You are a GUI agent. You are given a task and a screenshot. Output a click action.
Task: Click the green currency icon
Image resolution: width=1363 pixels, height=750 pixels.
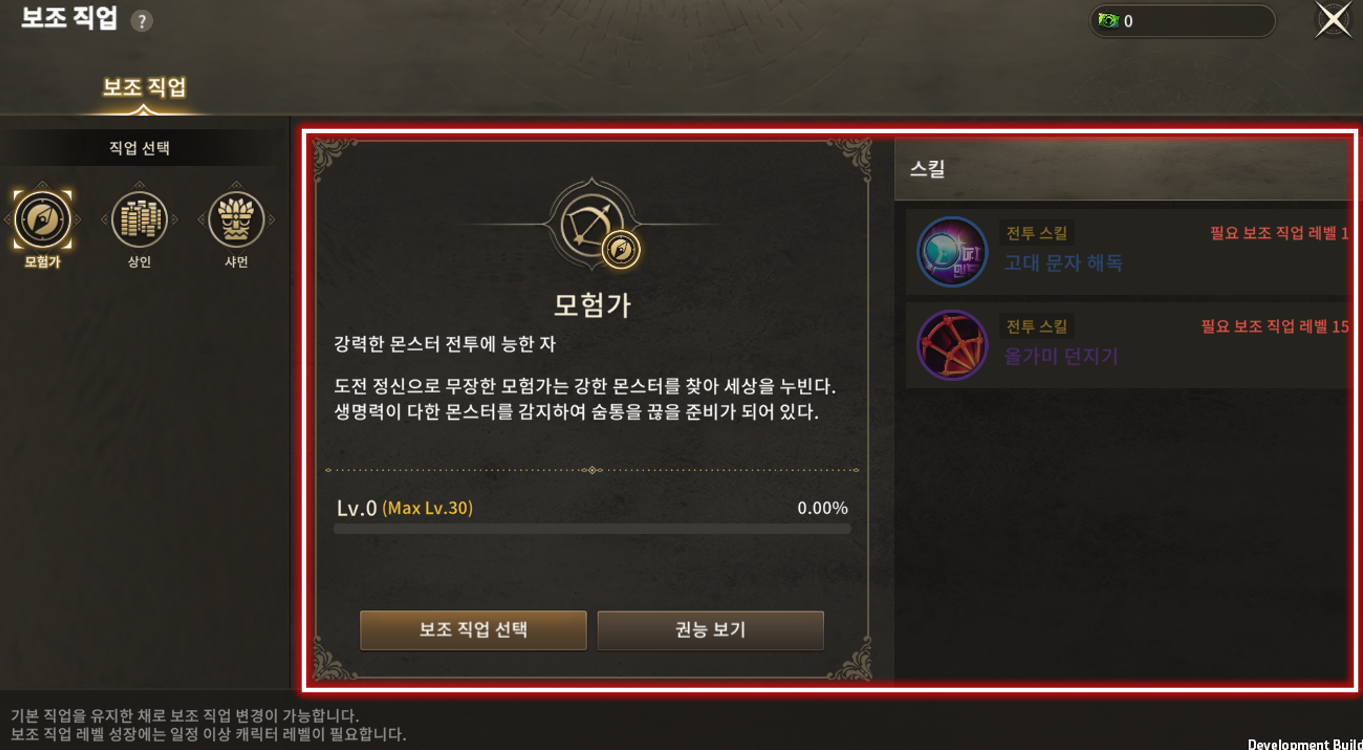tap(1108, 21)
